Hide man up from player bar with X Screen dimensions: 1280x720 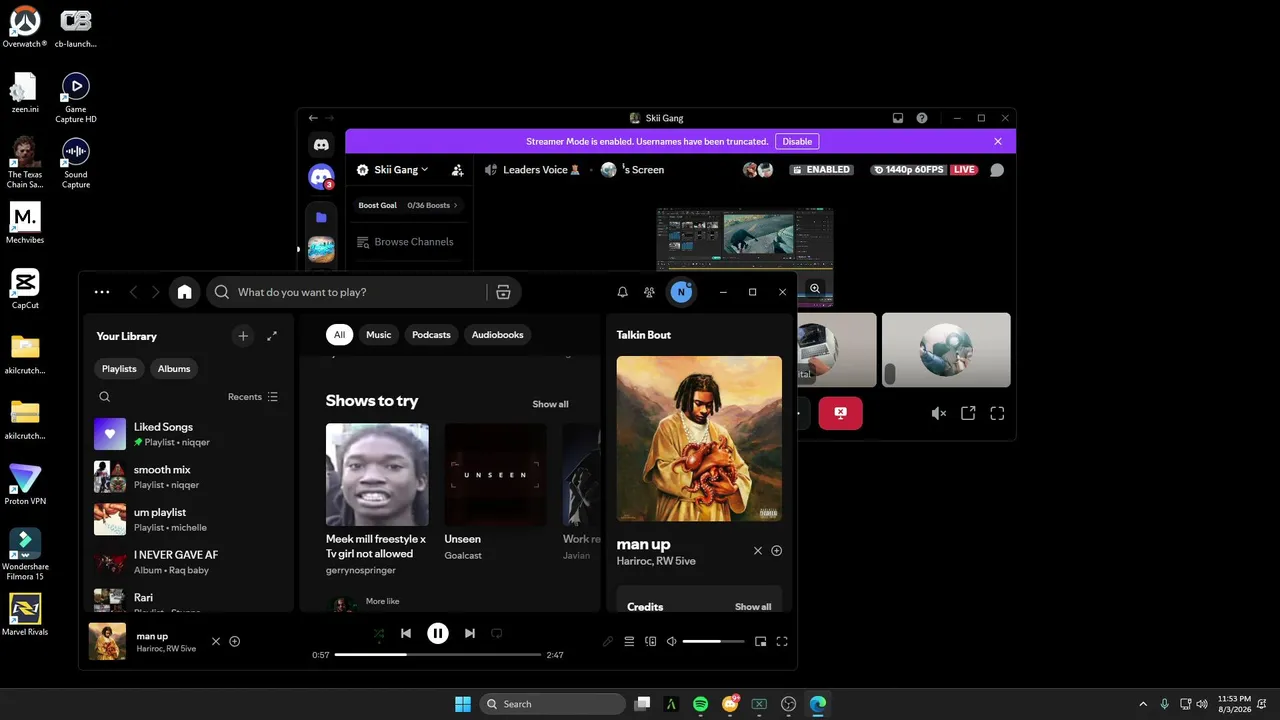click(216, 641)
